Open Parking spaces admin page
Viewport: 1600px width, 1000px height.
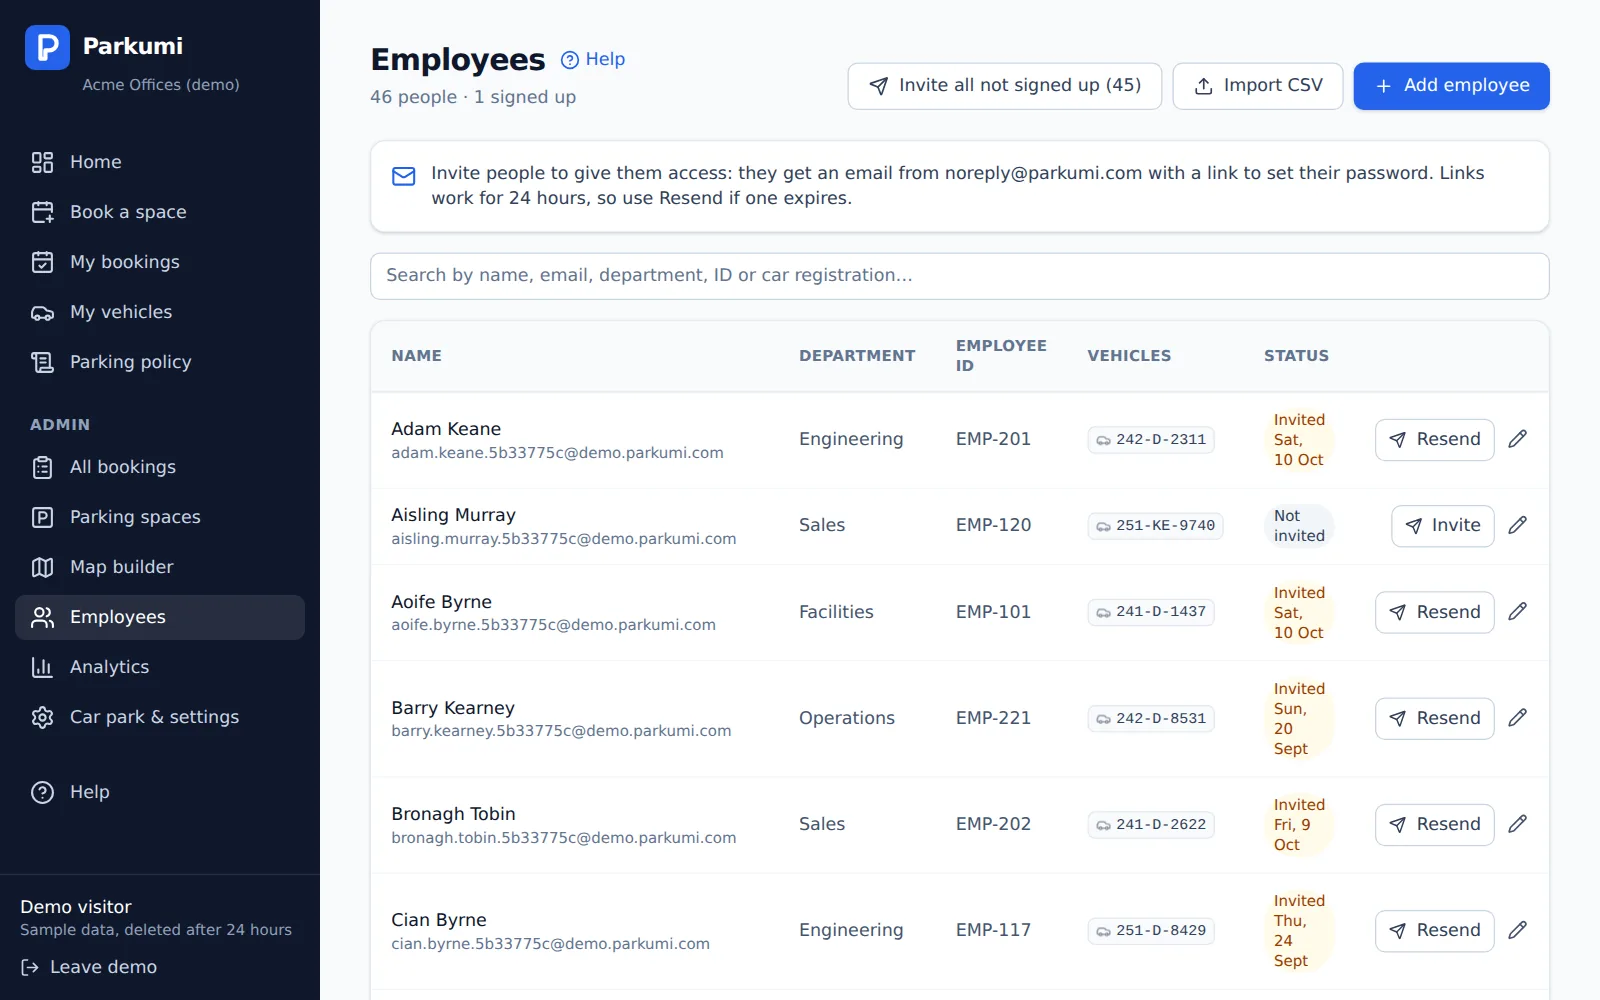(160, 517)
